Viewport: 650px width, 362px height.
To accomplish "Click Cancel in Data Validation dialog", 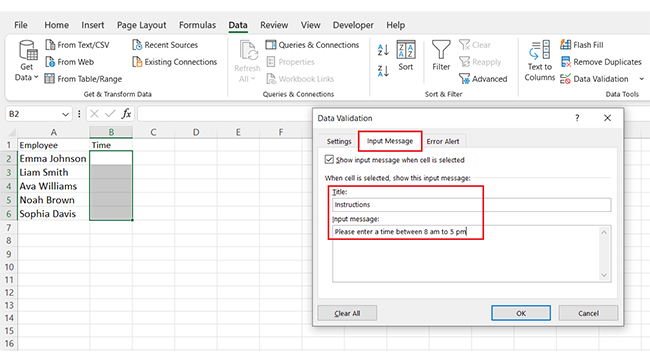I will pos(588,313).
